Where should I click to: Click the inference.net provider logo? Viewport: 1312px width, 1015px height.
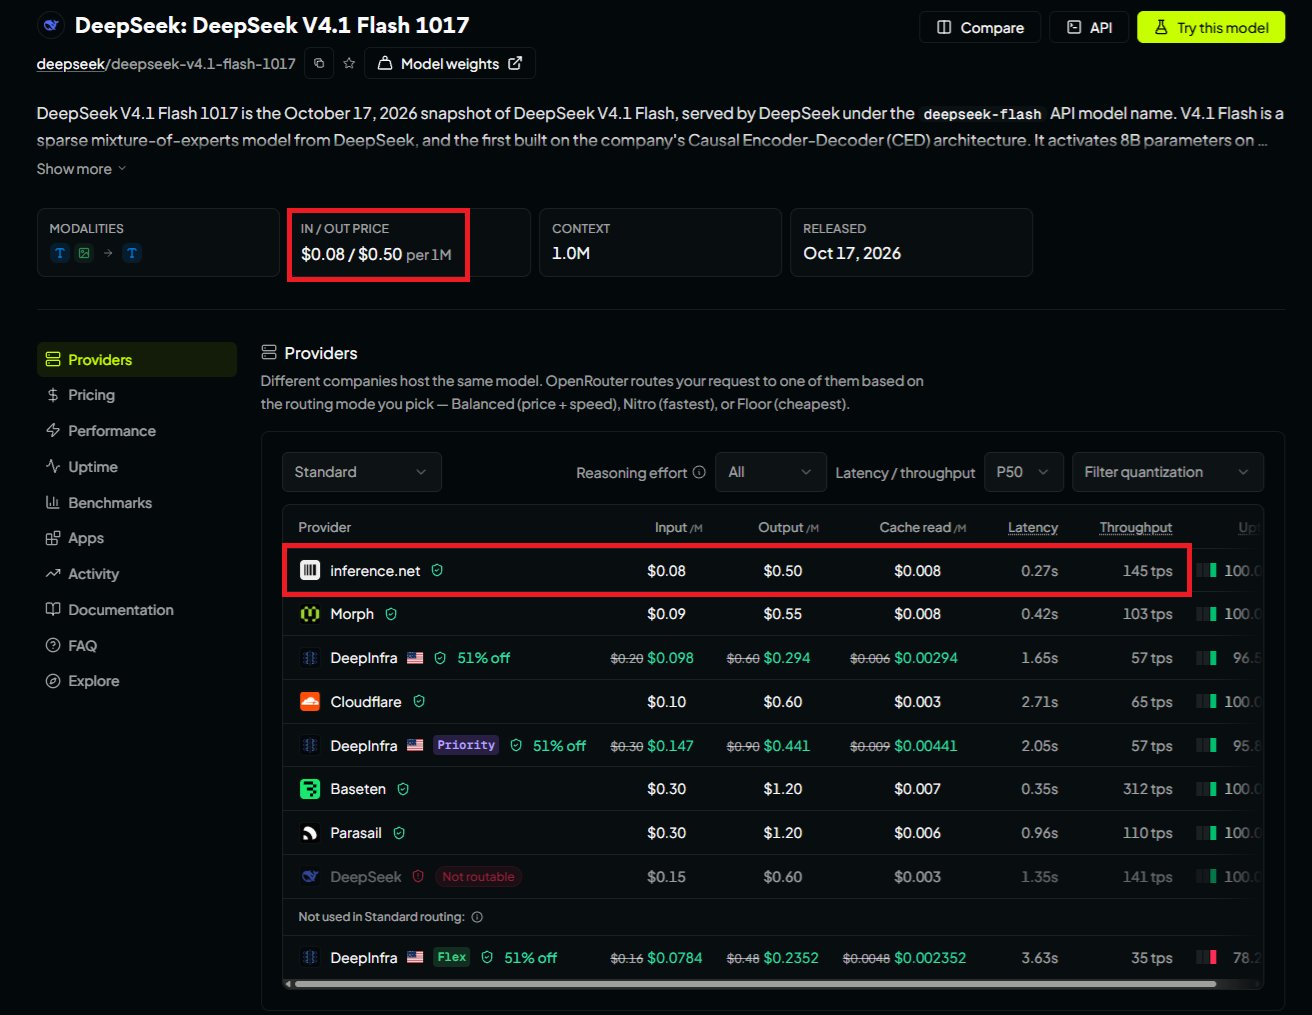pyautogui.click(x=310, y=571)
